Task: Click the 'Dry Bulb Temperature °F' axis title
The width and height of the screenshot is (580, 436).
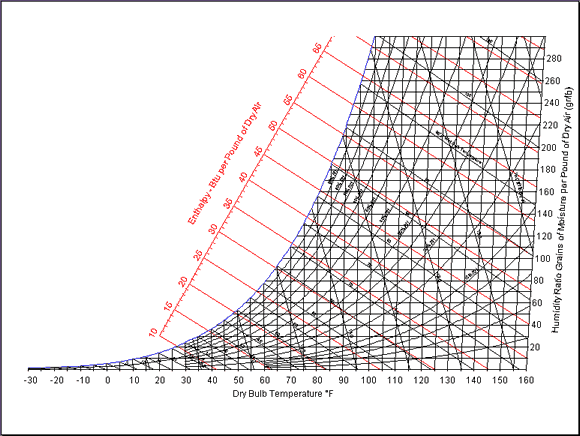Action: pyautogui.click(x=283, y=394)
